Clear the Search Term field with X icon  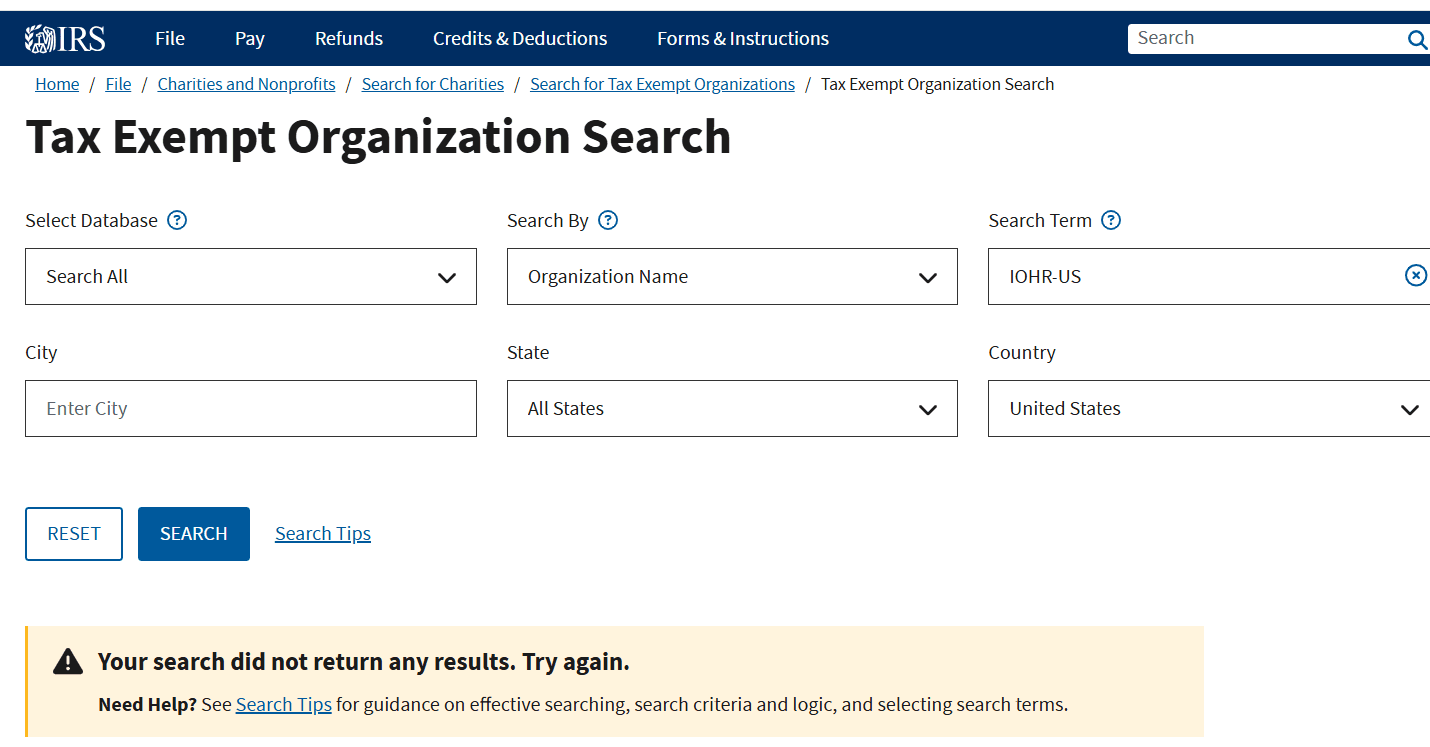pyautogui.click(x=1415, y=276)
